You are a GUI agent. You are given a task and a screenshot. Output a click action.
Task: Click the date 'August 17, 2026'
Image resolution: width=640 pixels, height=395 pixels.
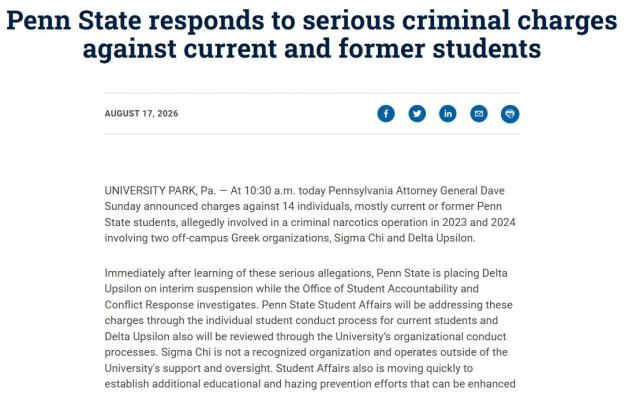[x=141, y=113]
